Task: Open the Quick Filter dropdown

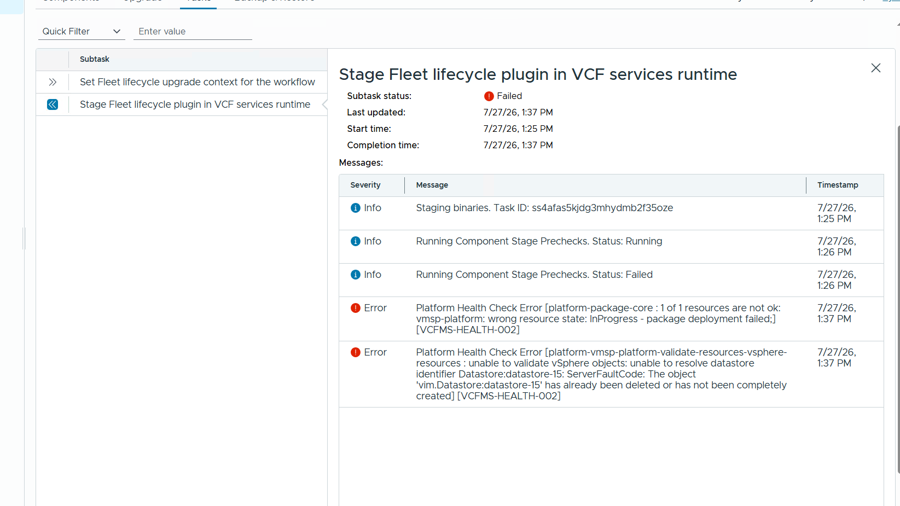Action: [81, 32]
